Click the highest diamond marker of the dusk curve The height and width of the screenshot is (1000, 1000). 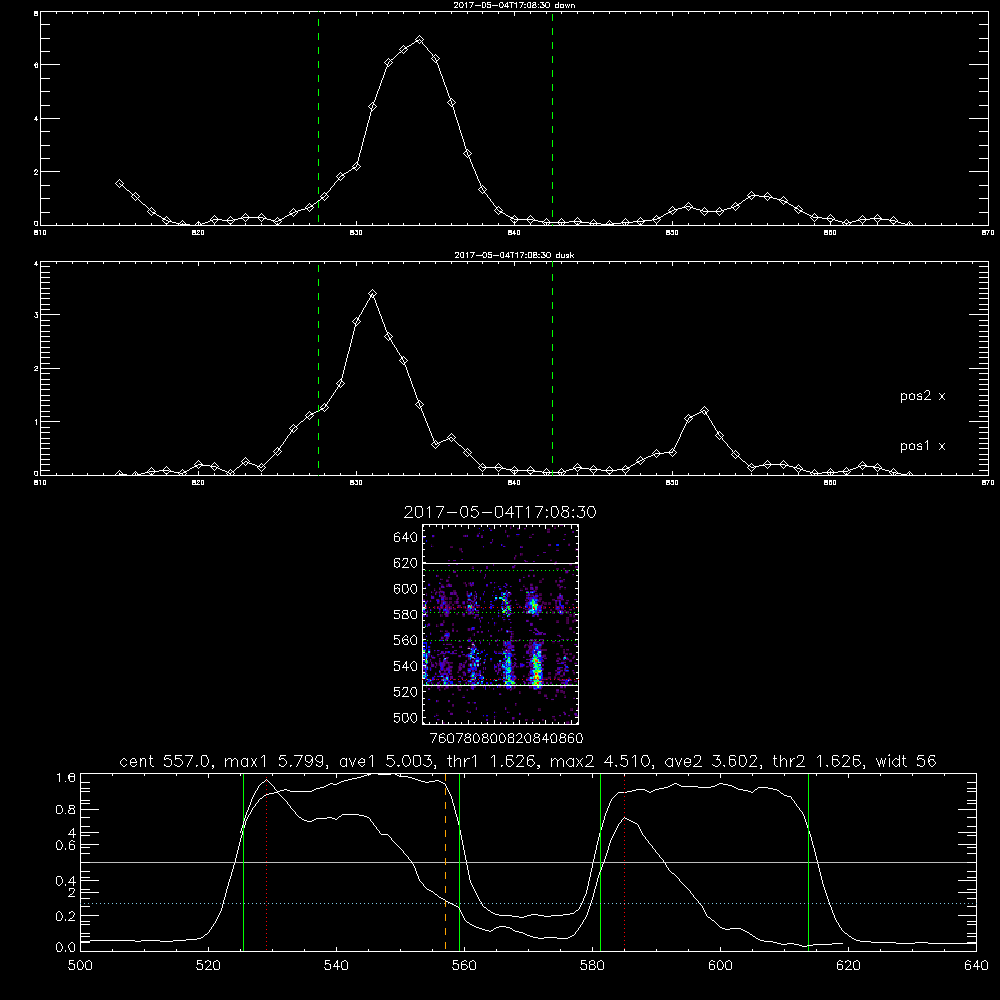[372, 293]
